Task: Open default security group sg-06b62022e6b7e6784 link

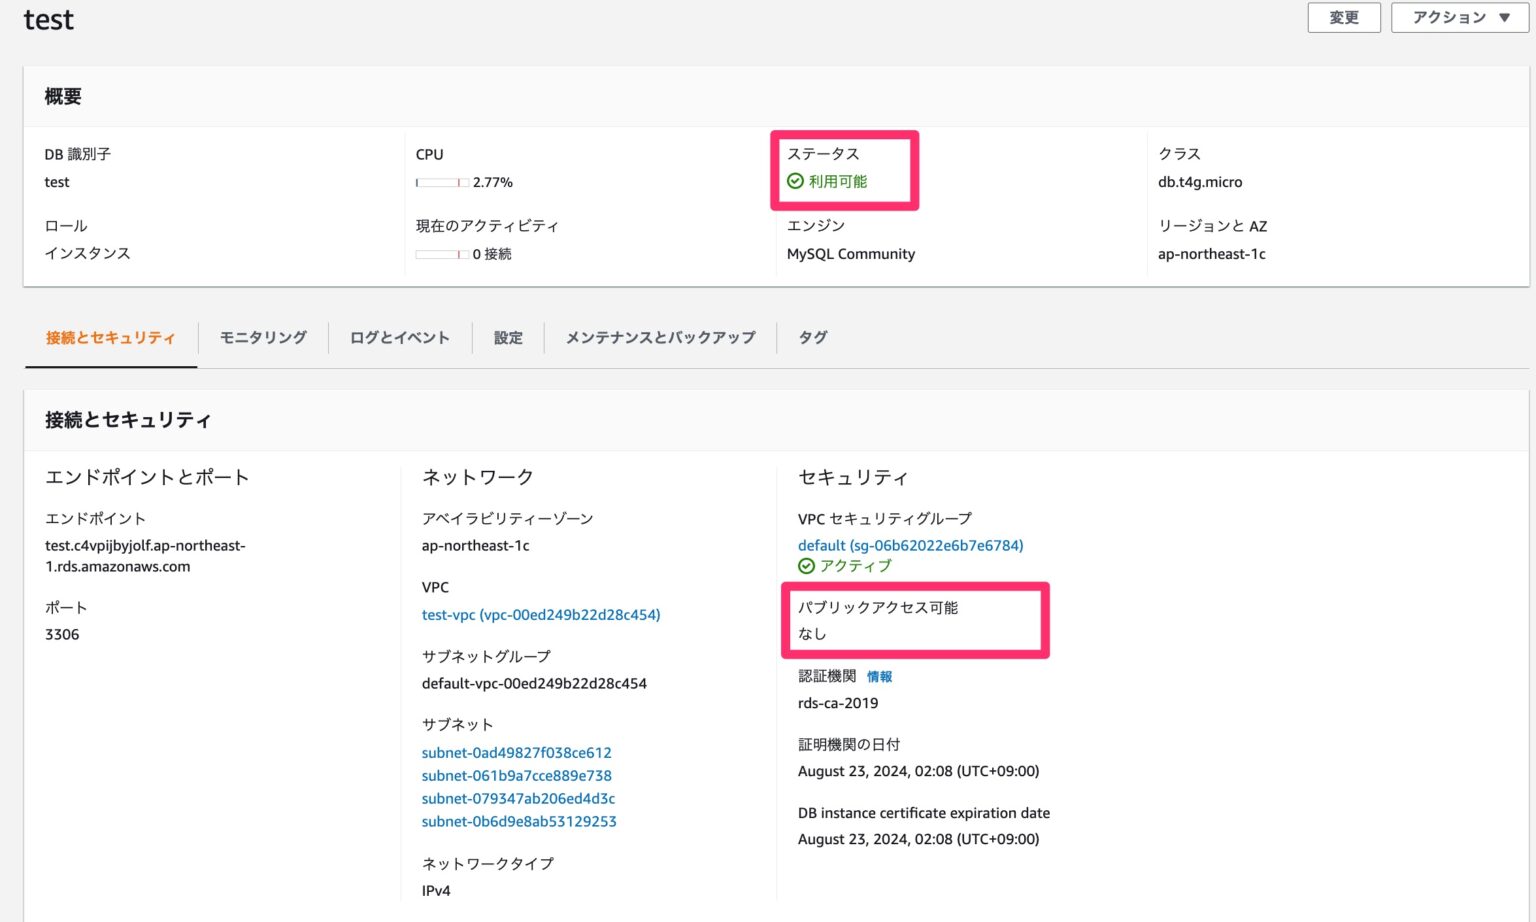Action: coord(910,546)
